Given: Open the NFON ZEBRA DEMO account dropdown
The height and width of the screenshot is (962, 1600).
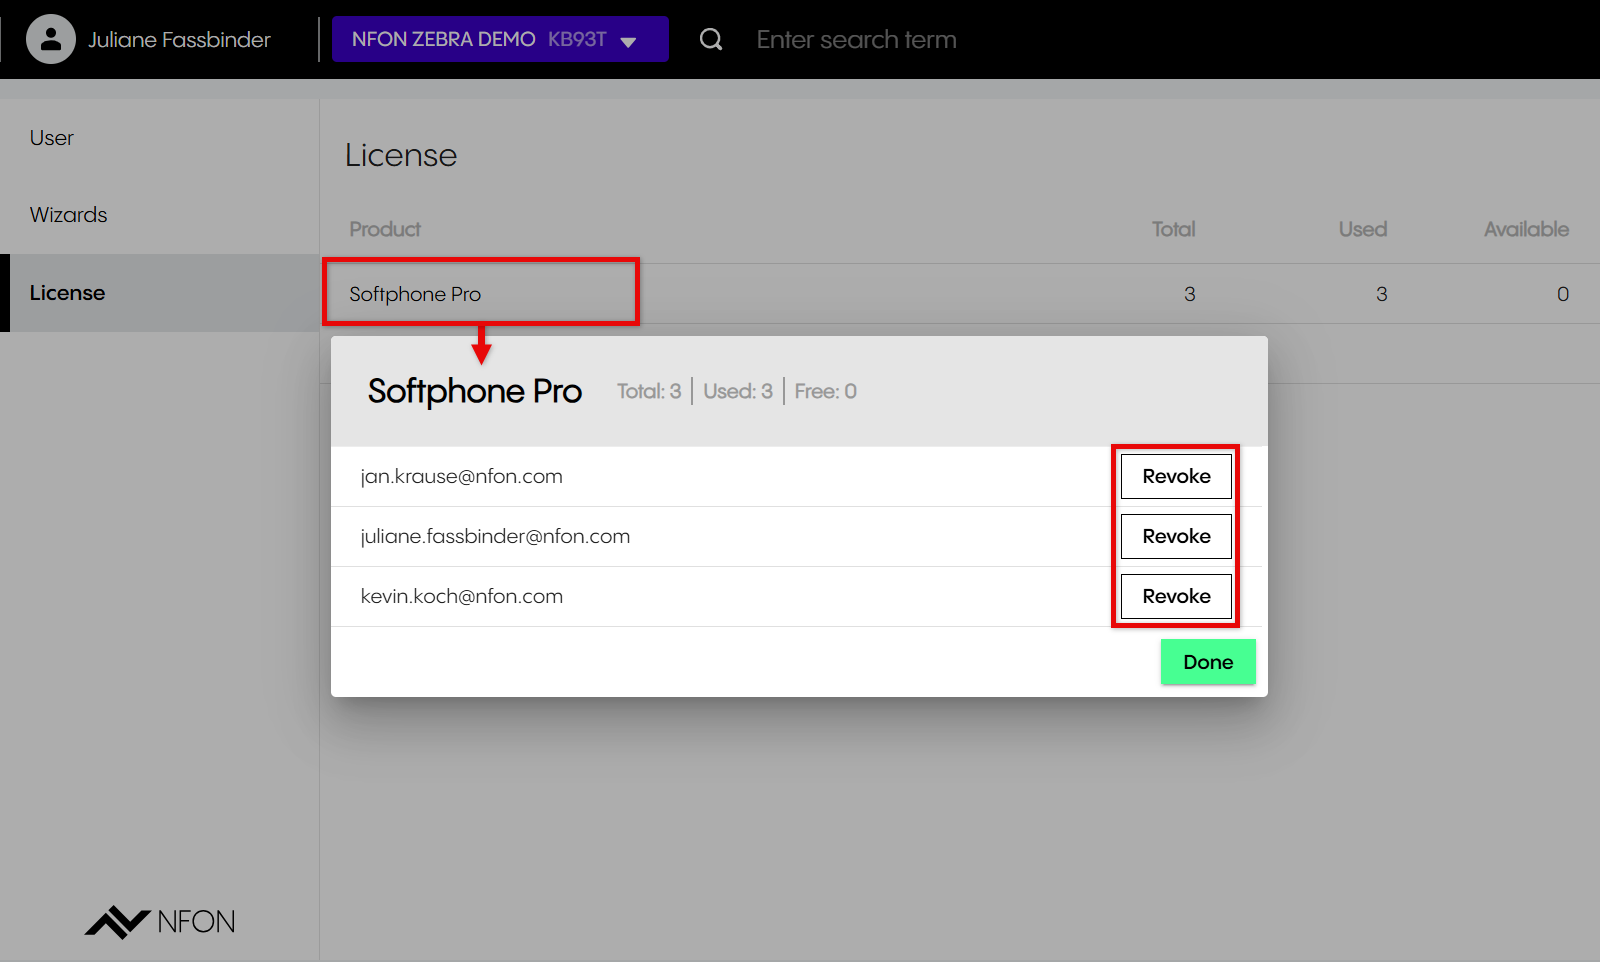Looking at the screenshot, I should 480,40.
